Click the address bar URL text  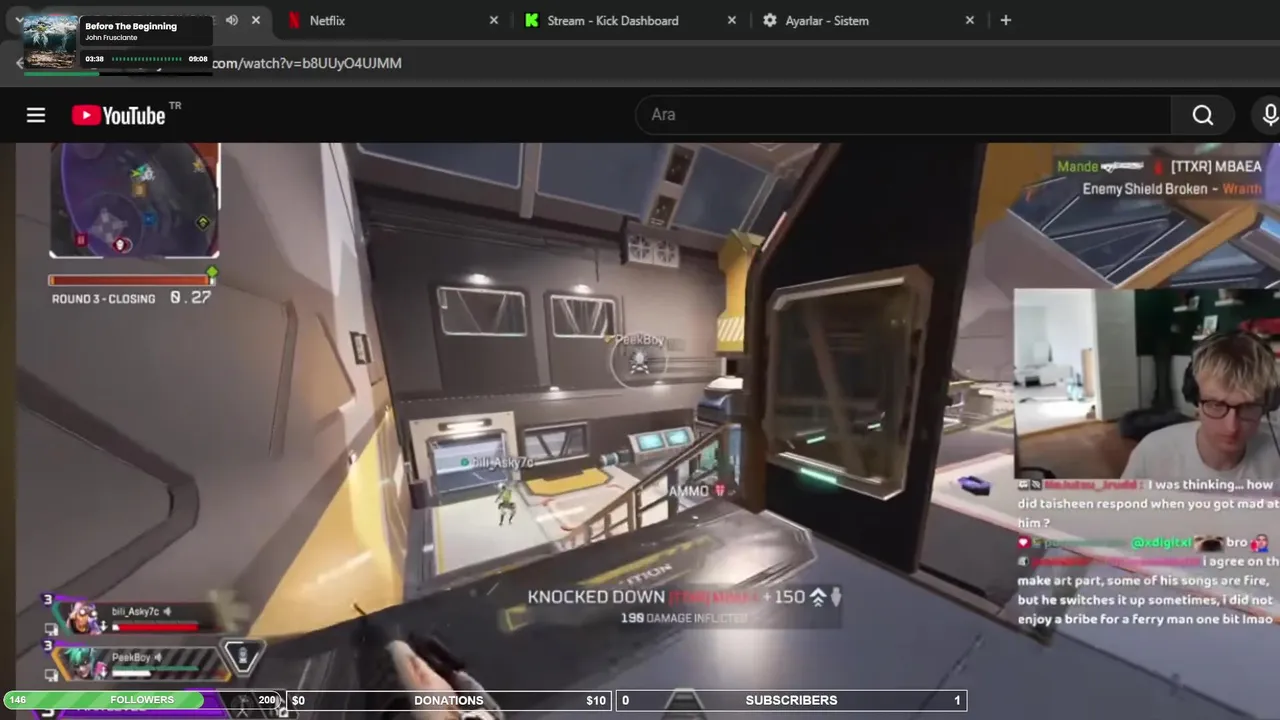tap(307, 63)
